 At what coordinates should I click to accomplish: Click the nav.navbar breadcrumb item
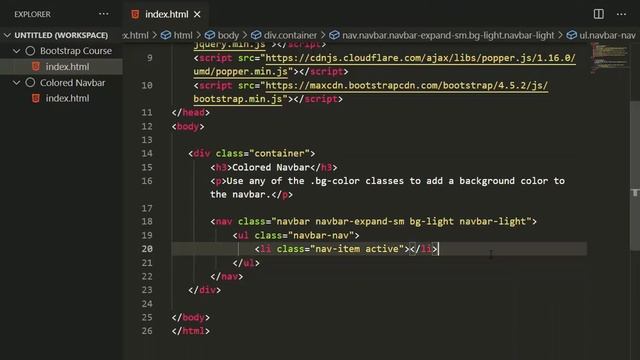point(448,36)
